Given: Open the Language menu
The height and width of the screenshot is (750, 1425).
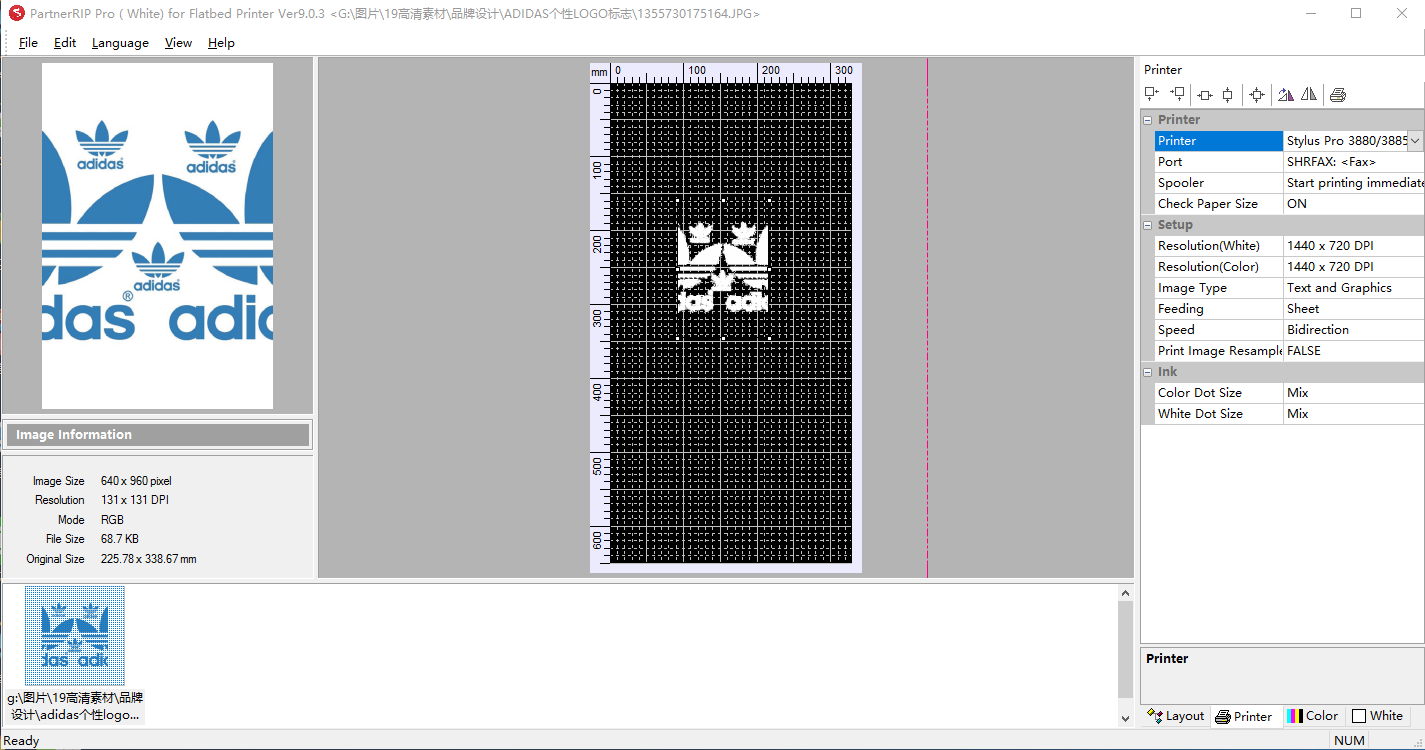Looking at the screenshot, I should (120, 43).
